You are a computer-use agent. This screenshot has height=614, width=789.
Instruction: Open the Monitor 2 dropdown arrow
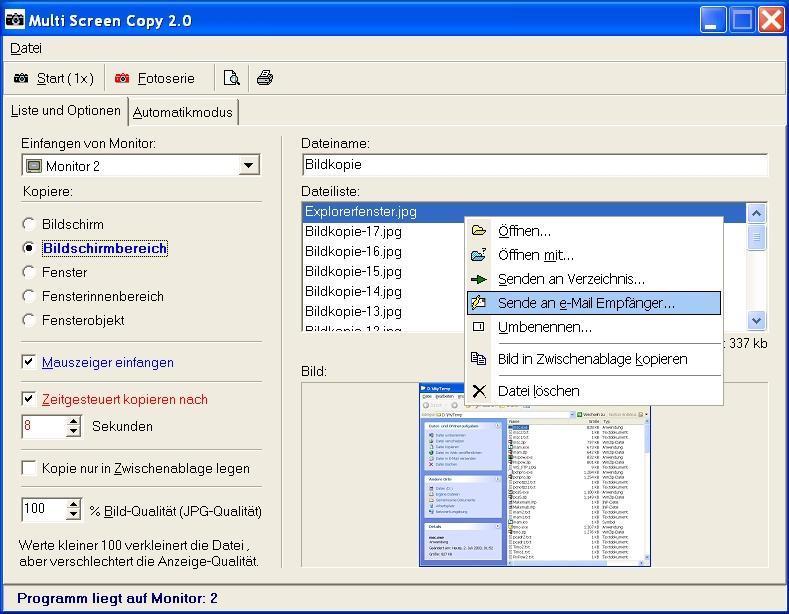tap(249, 166)
